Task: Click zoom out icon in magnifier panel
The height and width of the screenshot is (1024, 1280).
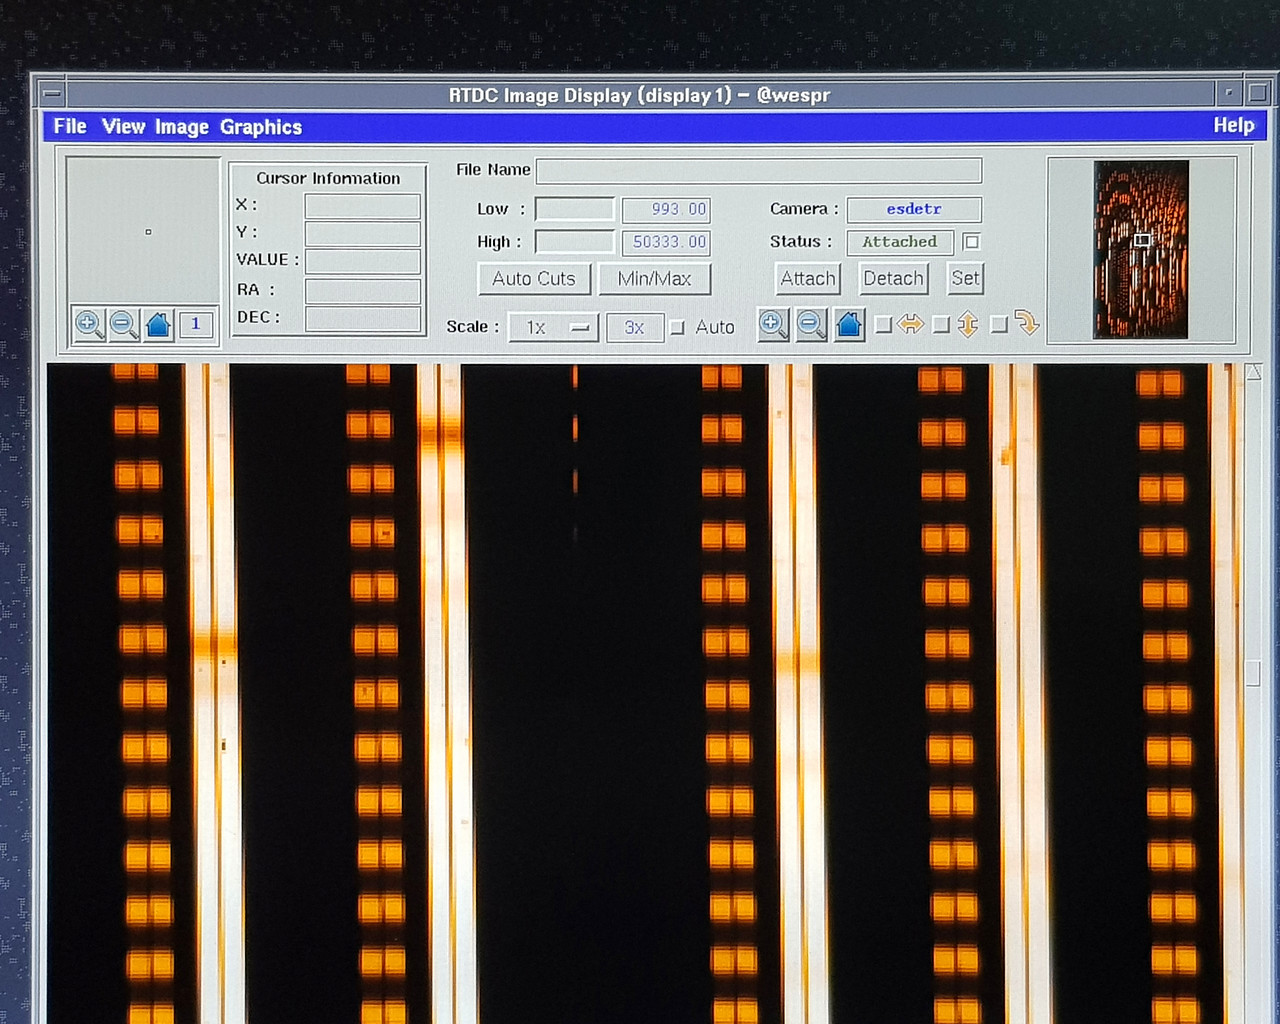Action: pyautogui.click(x=124, y=325)
